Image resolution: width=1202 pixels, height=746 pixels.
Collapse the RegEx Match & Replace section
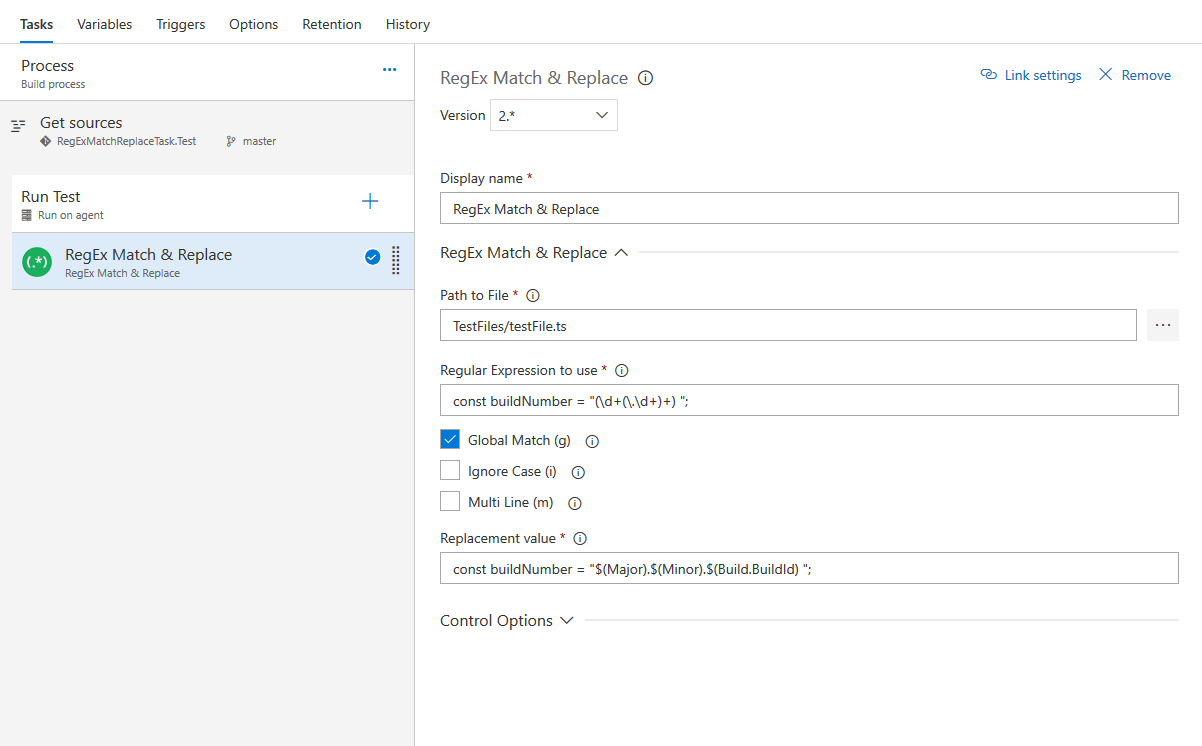pos(534,253)
